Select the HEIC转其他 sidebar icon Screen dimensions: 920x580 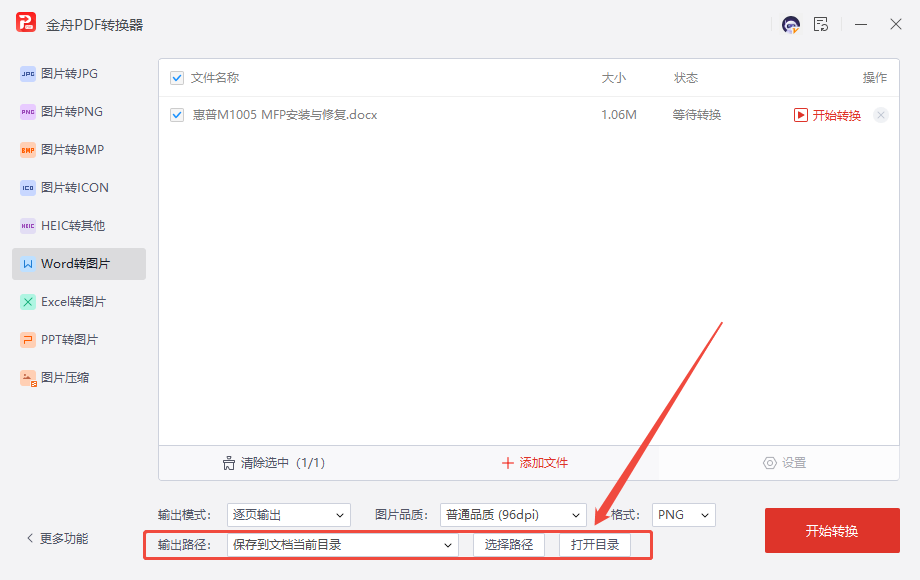click(x=28, y=226)
